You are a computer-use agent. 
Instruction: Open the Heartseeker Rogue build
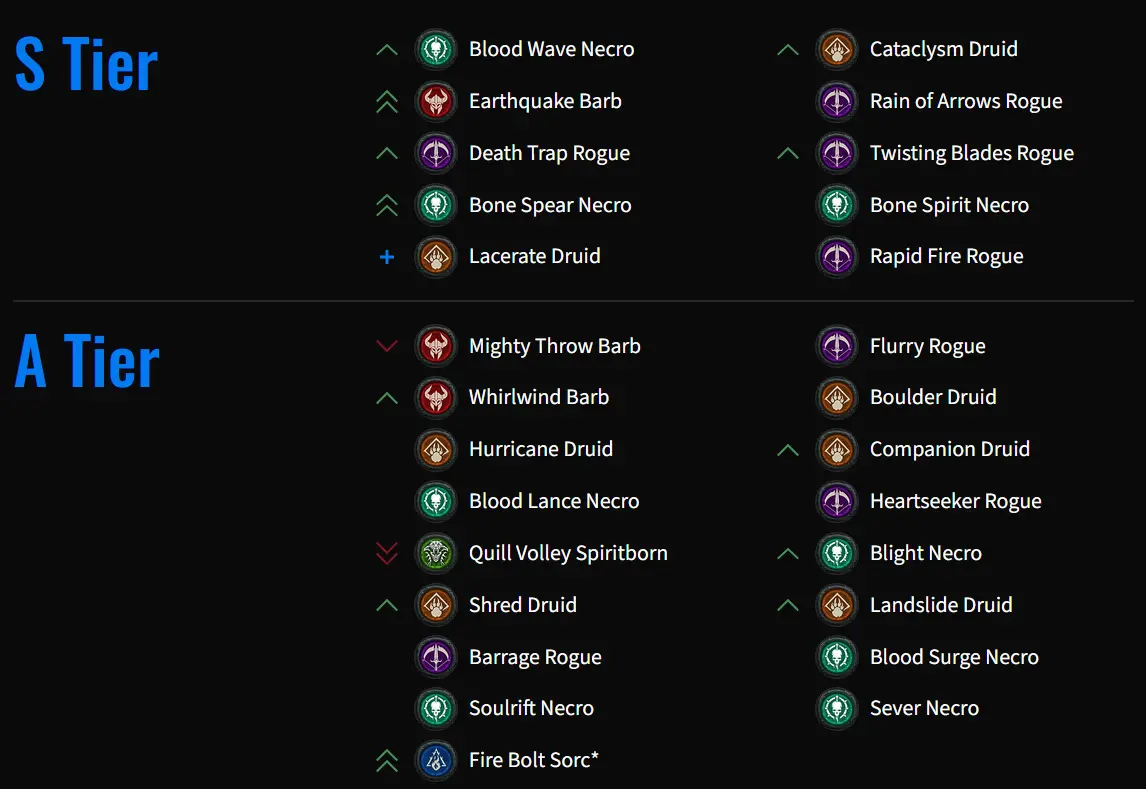coord(955,501)
